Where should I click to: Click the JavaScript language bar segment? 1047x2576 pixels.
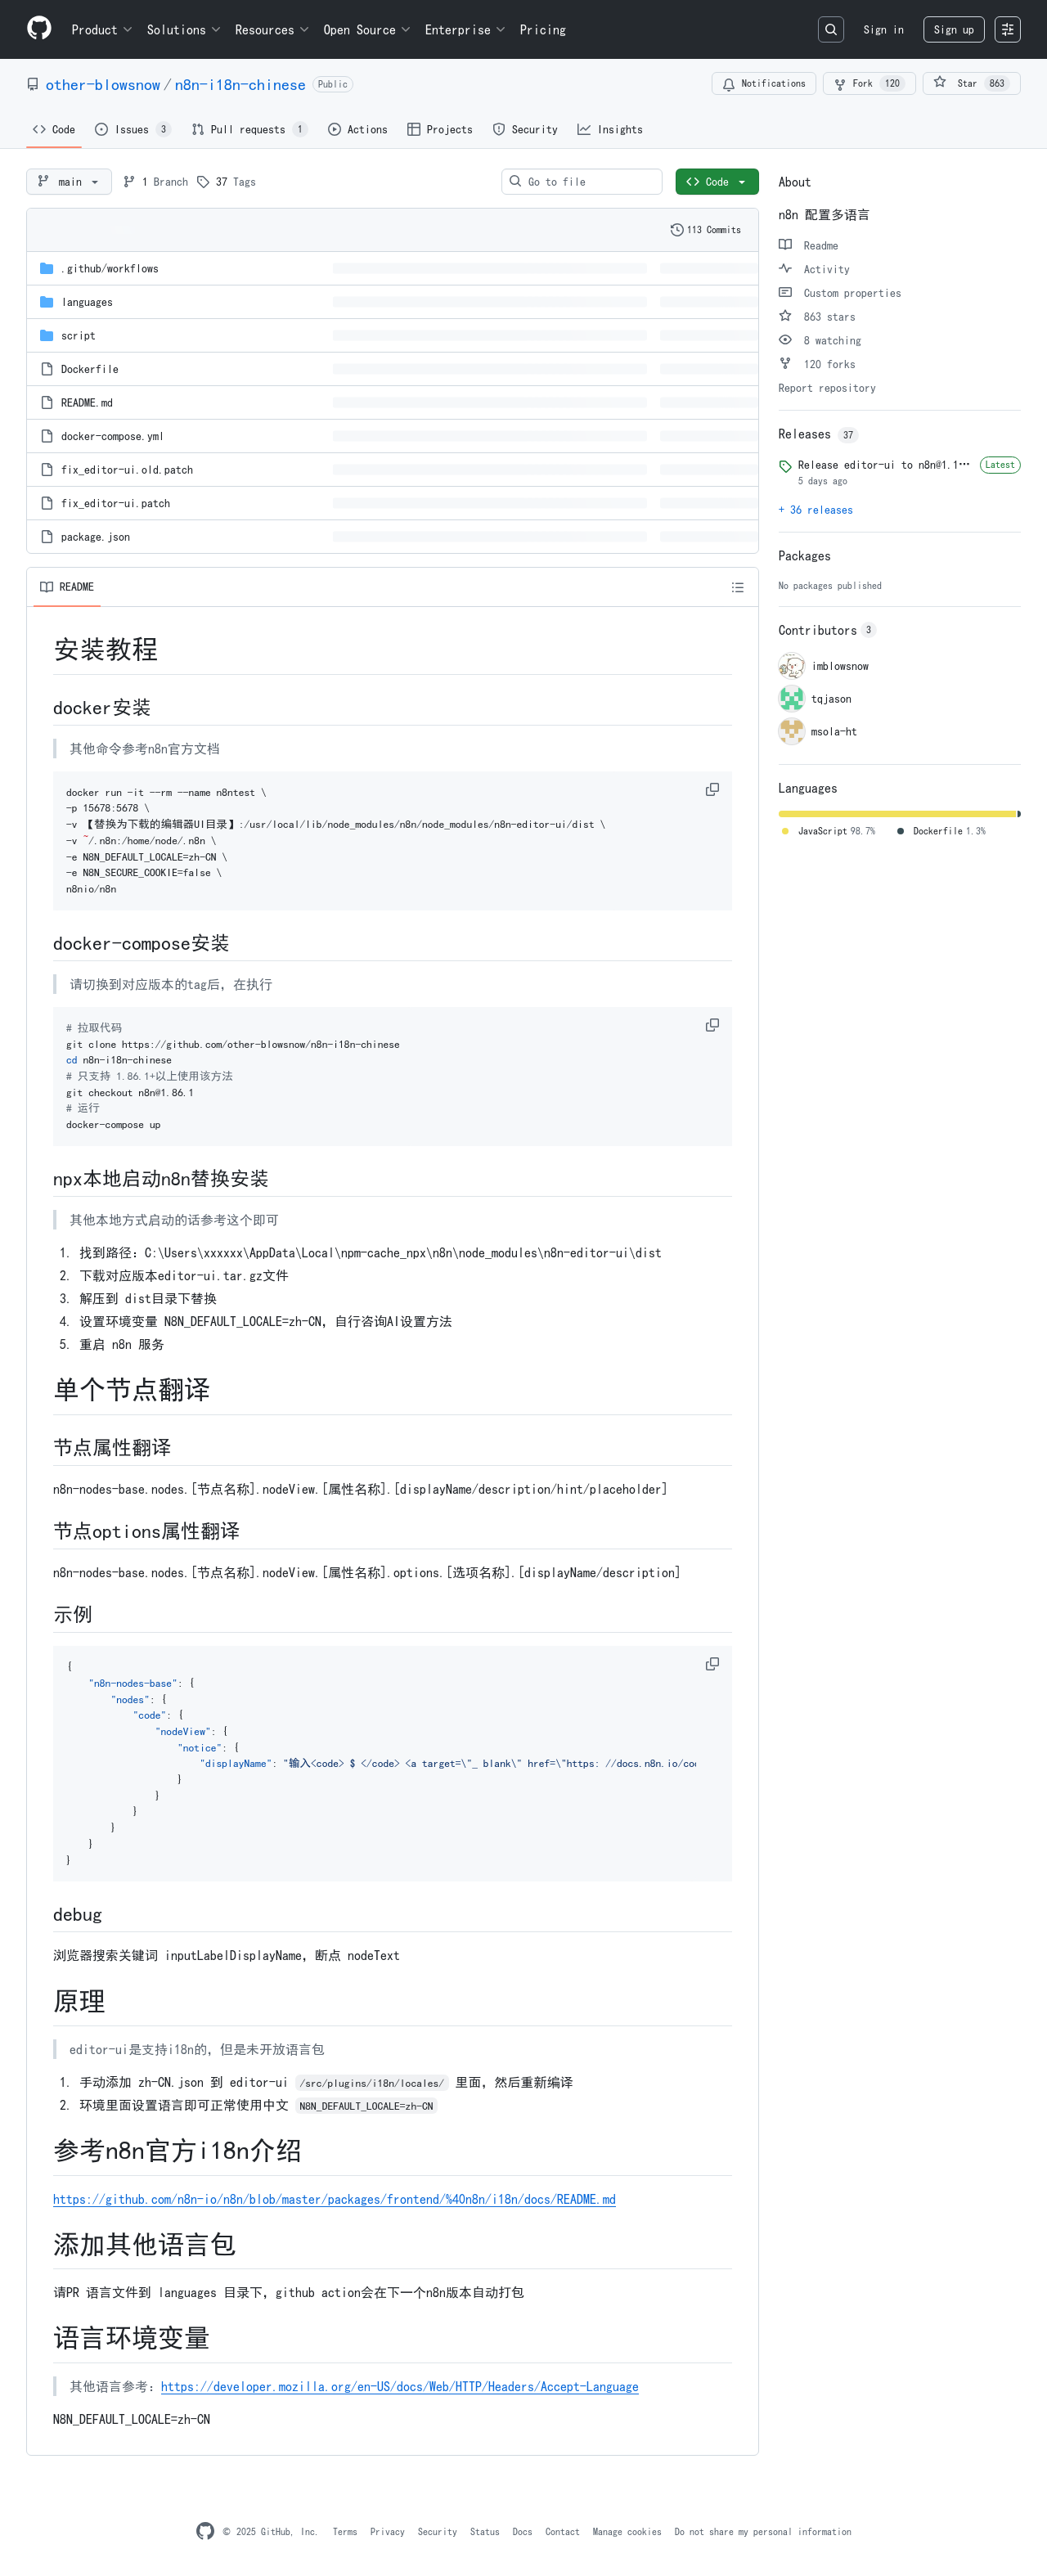point(896,814)
